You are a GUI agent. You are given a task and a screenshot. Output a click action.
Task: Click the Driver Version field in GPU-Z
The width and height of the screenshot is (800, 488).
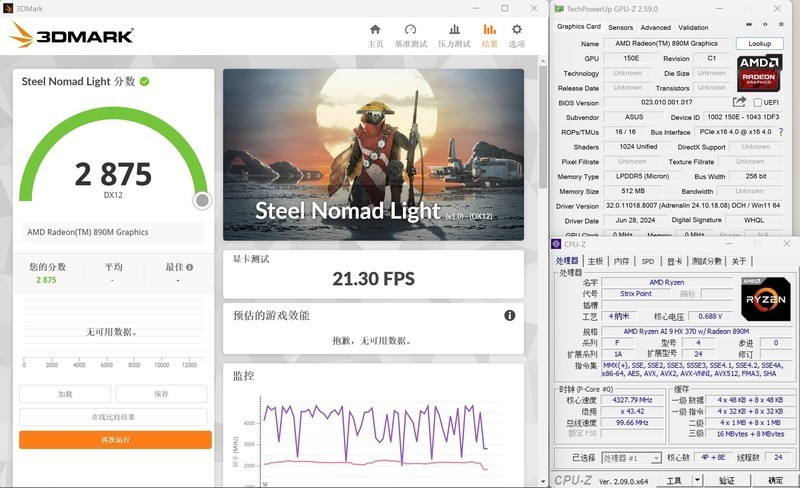pyautogui.click(x=692, y=206)
